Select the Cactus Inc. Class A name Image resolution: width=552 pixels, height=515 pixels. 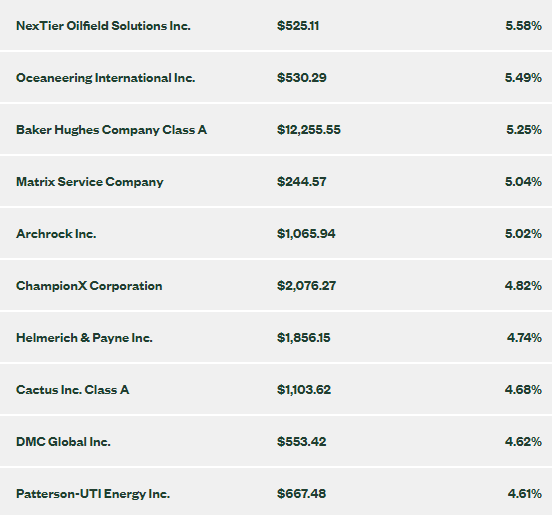(73, 390)
